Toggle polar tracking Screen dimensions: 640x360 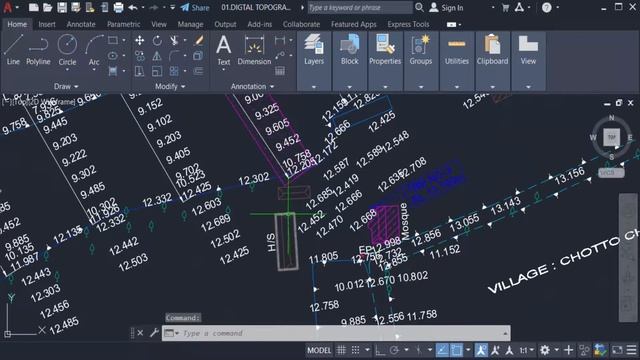pos(394,350)
